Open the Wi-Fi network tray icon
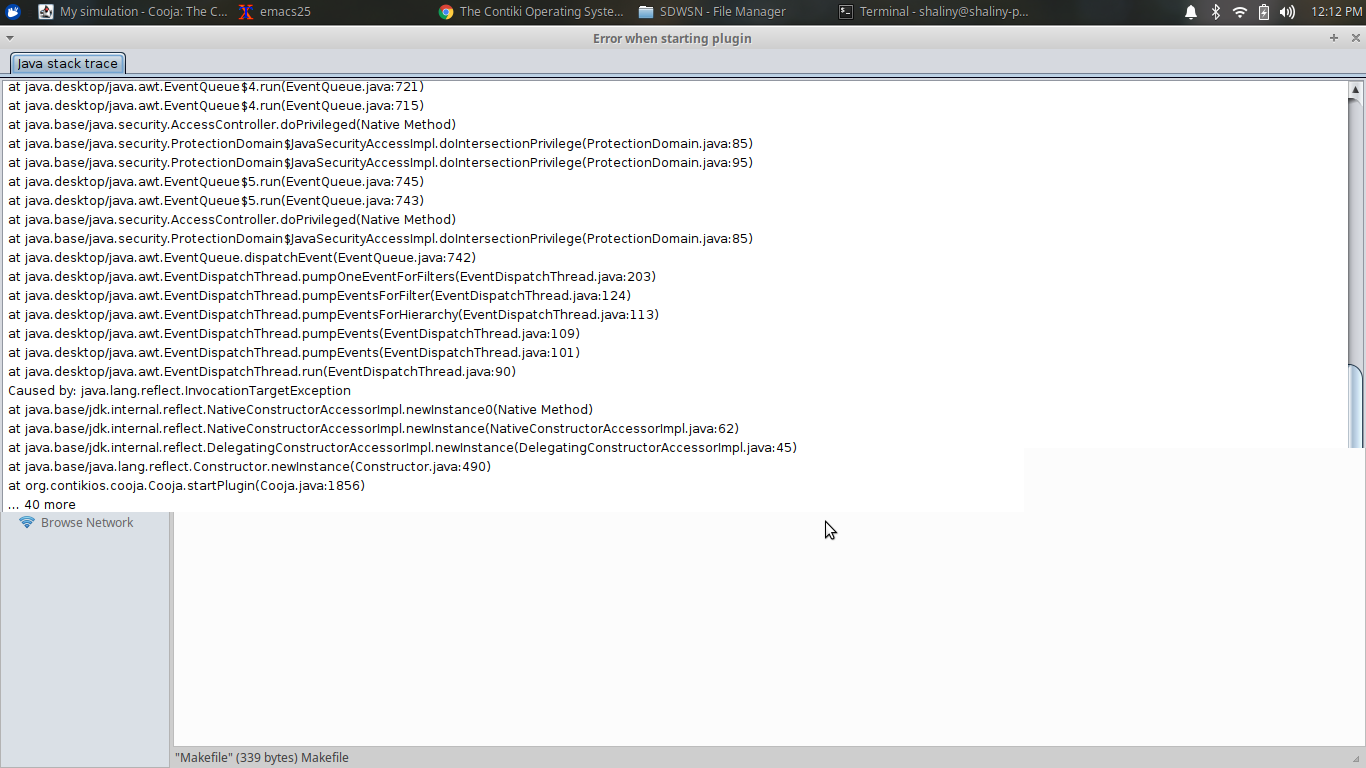Screen dimensions: 1366x768 click(1240, 12)
